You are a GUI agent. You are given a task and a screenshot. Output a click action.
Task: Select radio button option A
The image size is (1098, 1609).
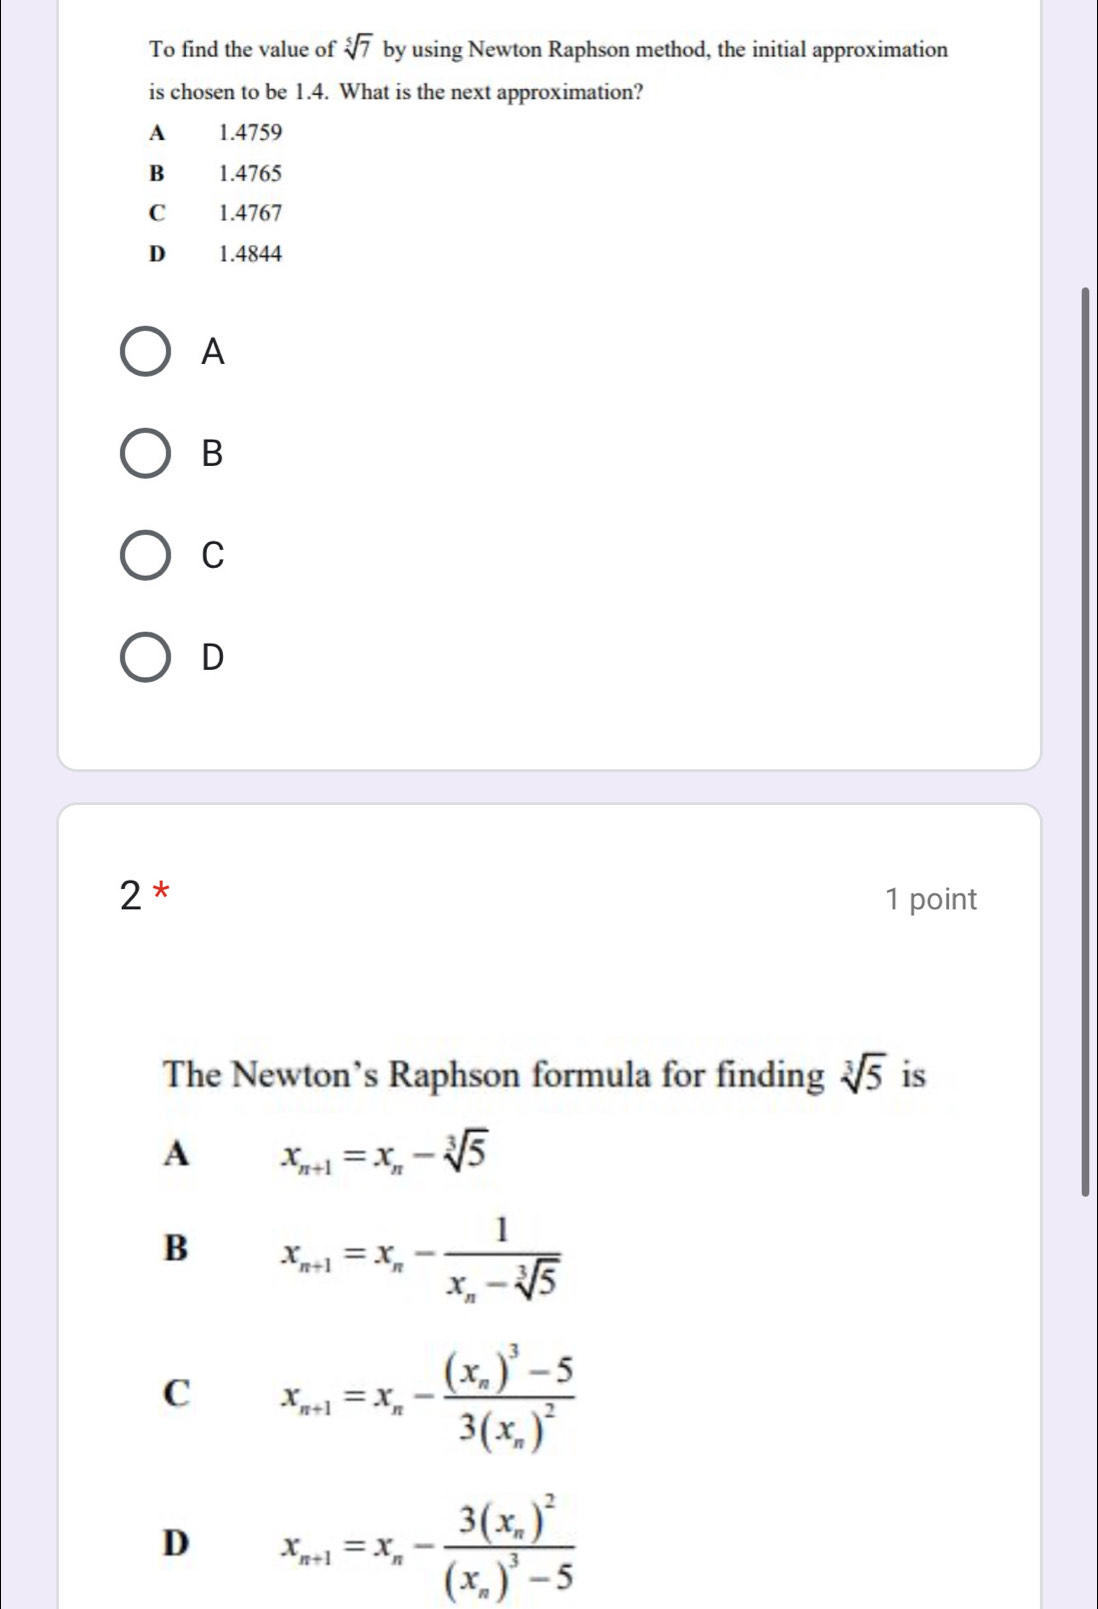click(x=146, y=351)
